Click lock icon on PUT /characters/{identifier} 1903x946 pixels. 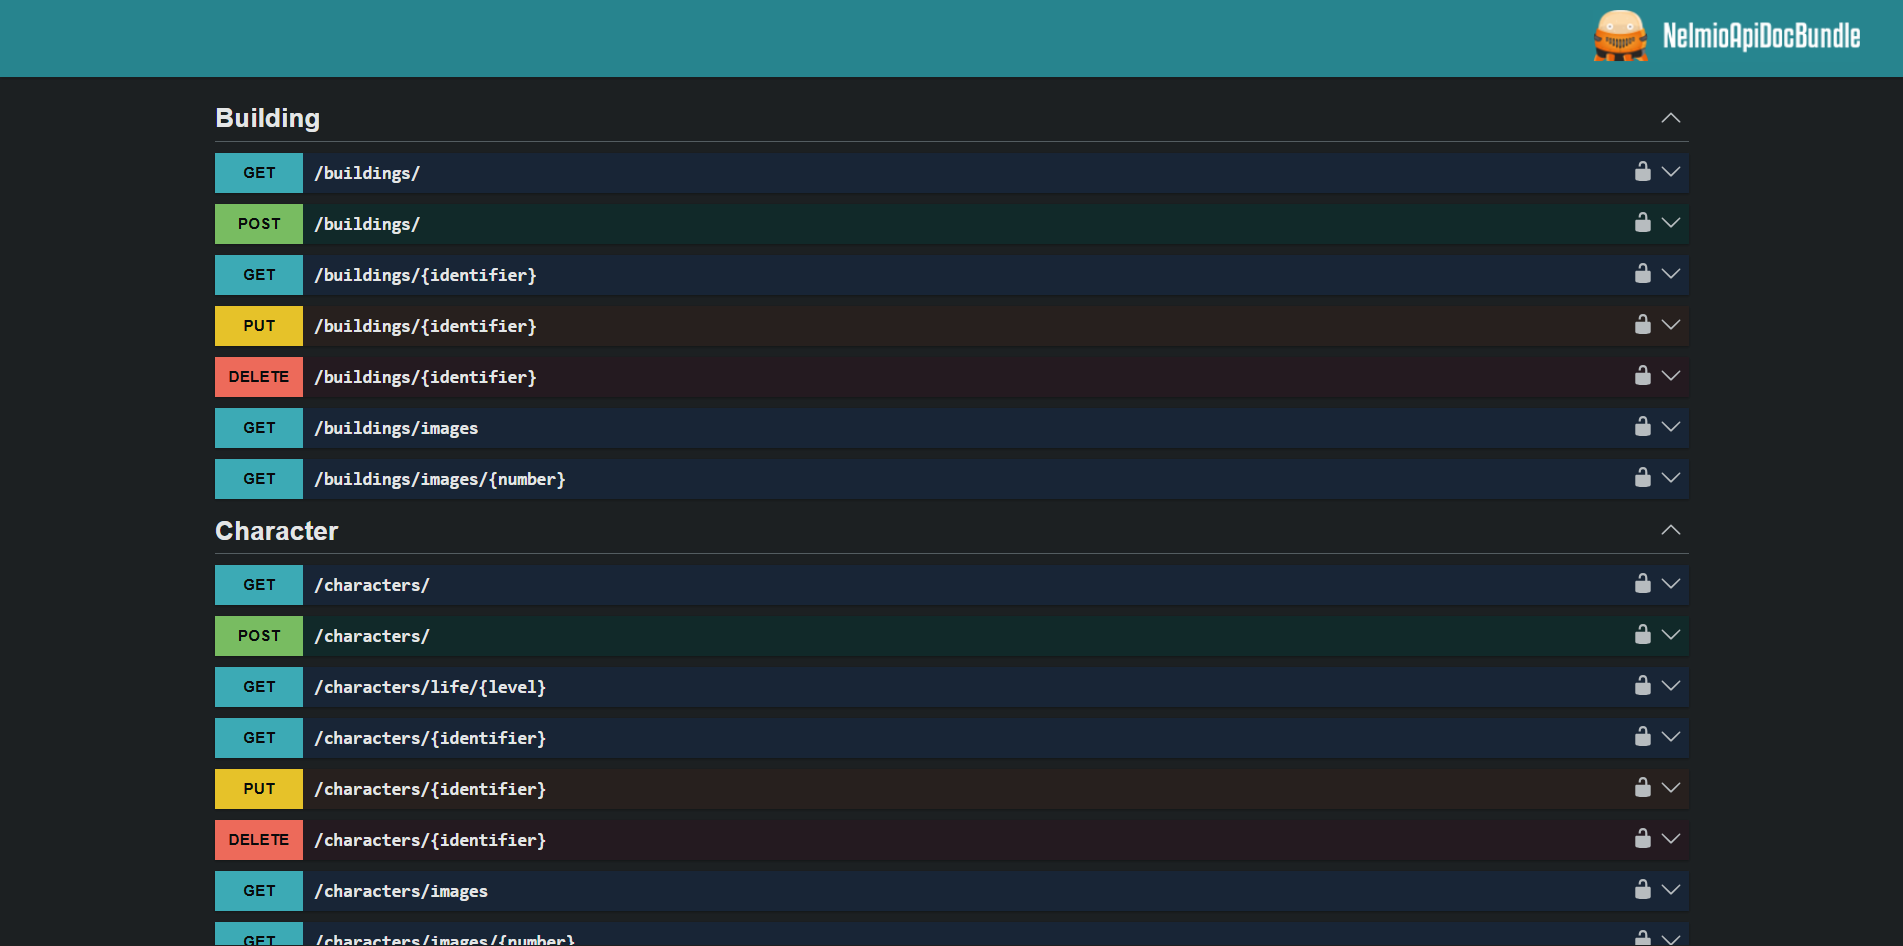click(1642, 787)
